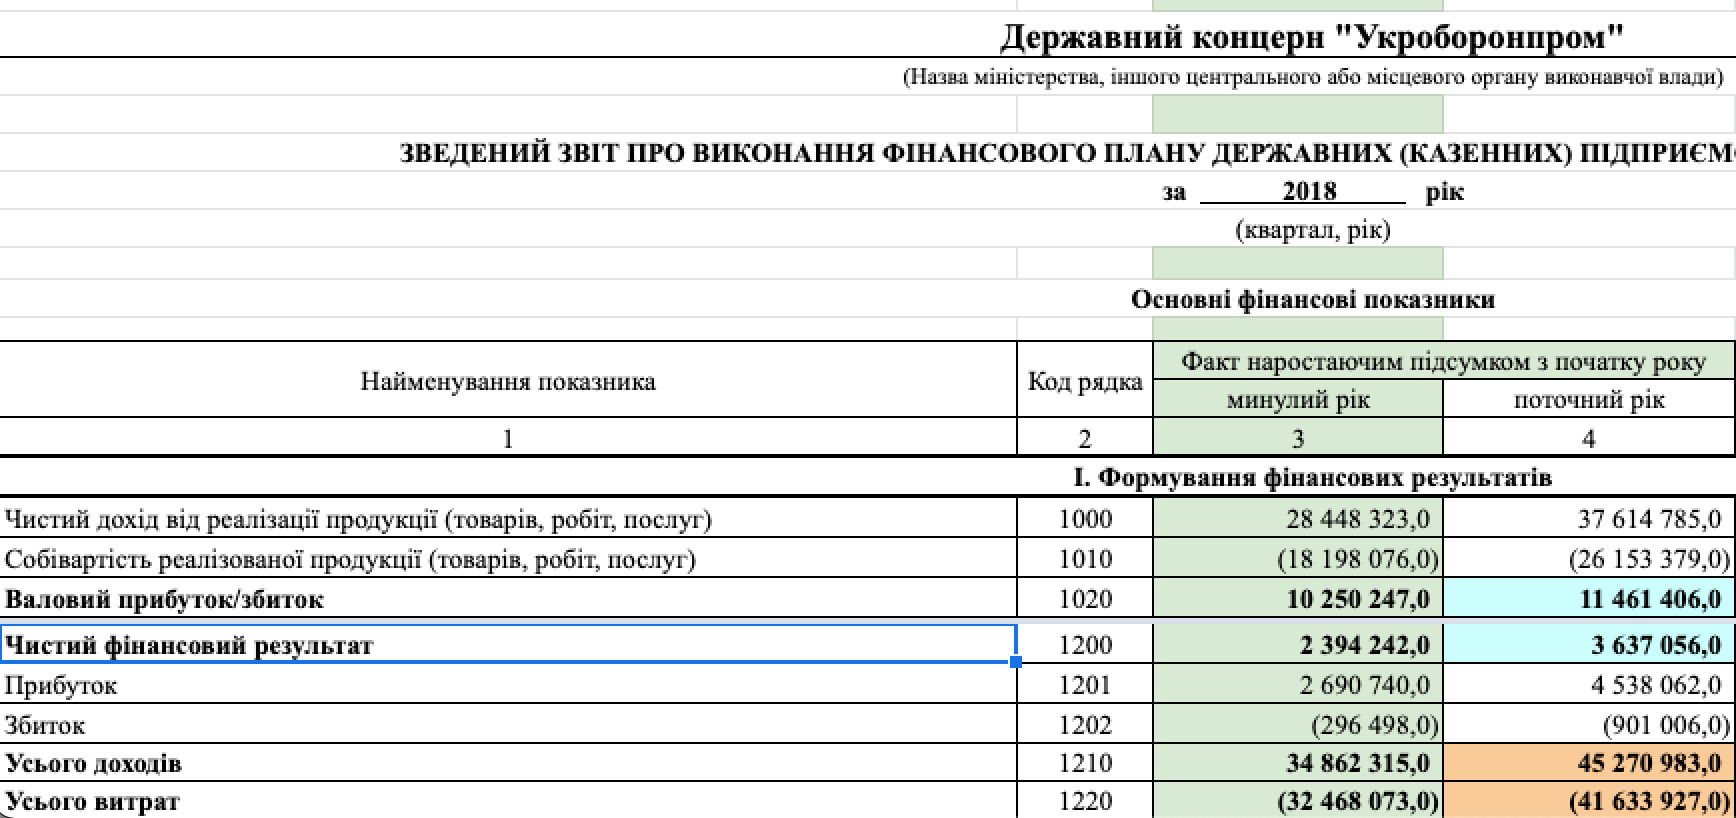Image resolution: width=1736 pixels, height=818 pixels.
Task: Select the "Основні фінансові показники" heading
Action: pyautogui.click(x=1312, y=299)
